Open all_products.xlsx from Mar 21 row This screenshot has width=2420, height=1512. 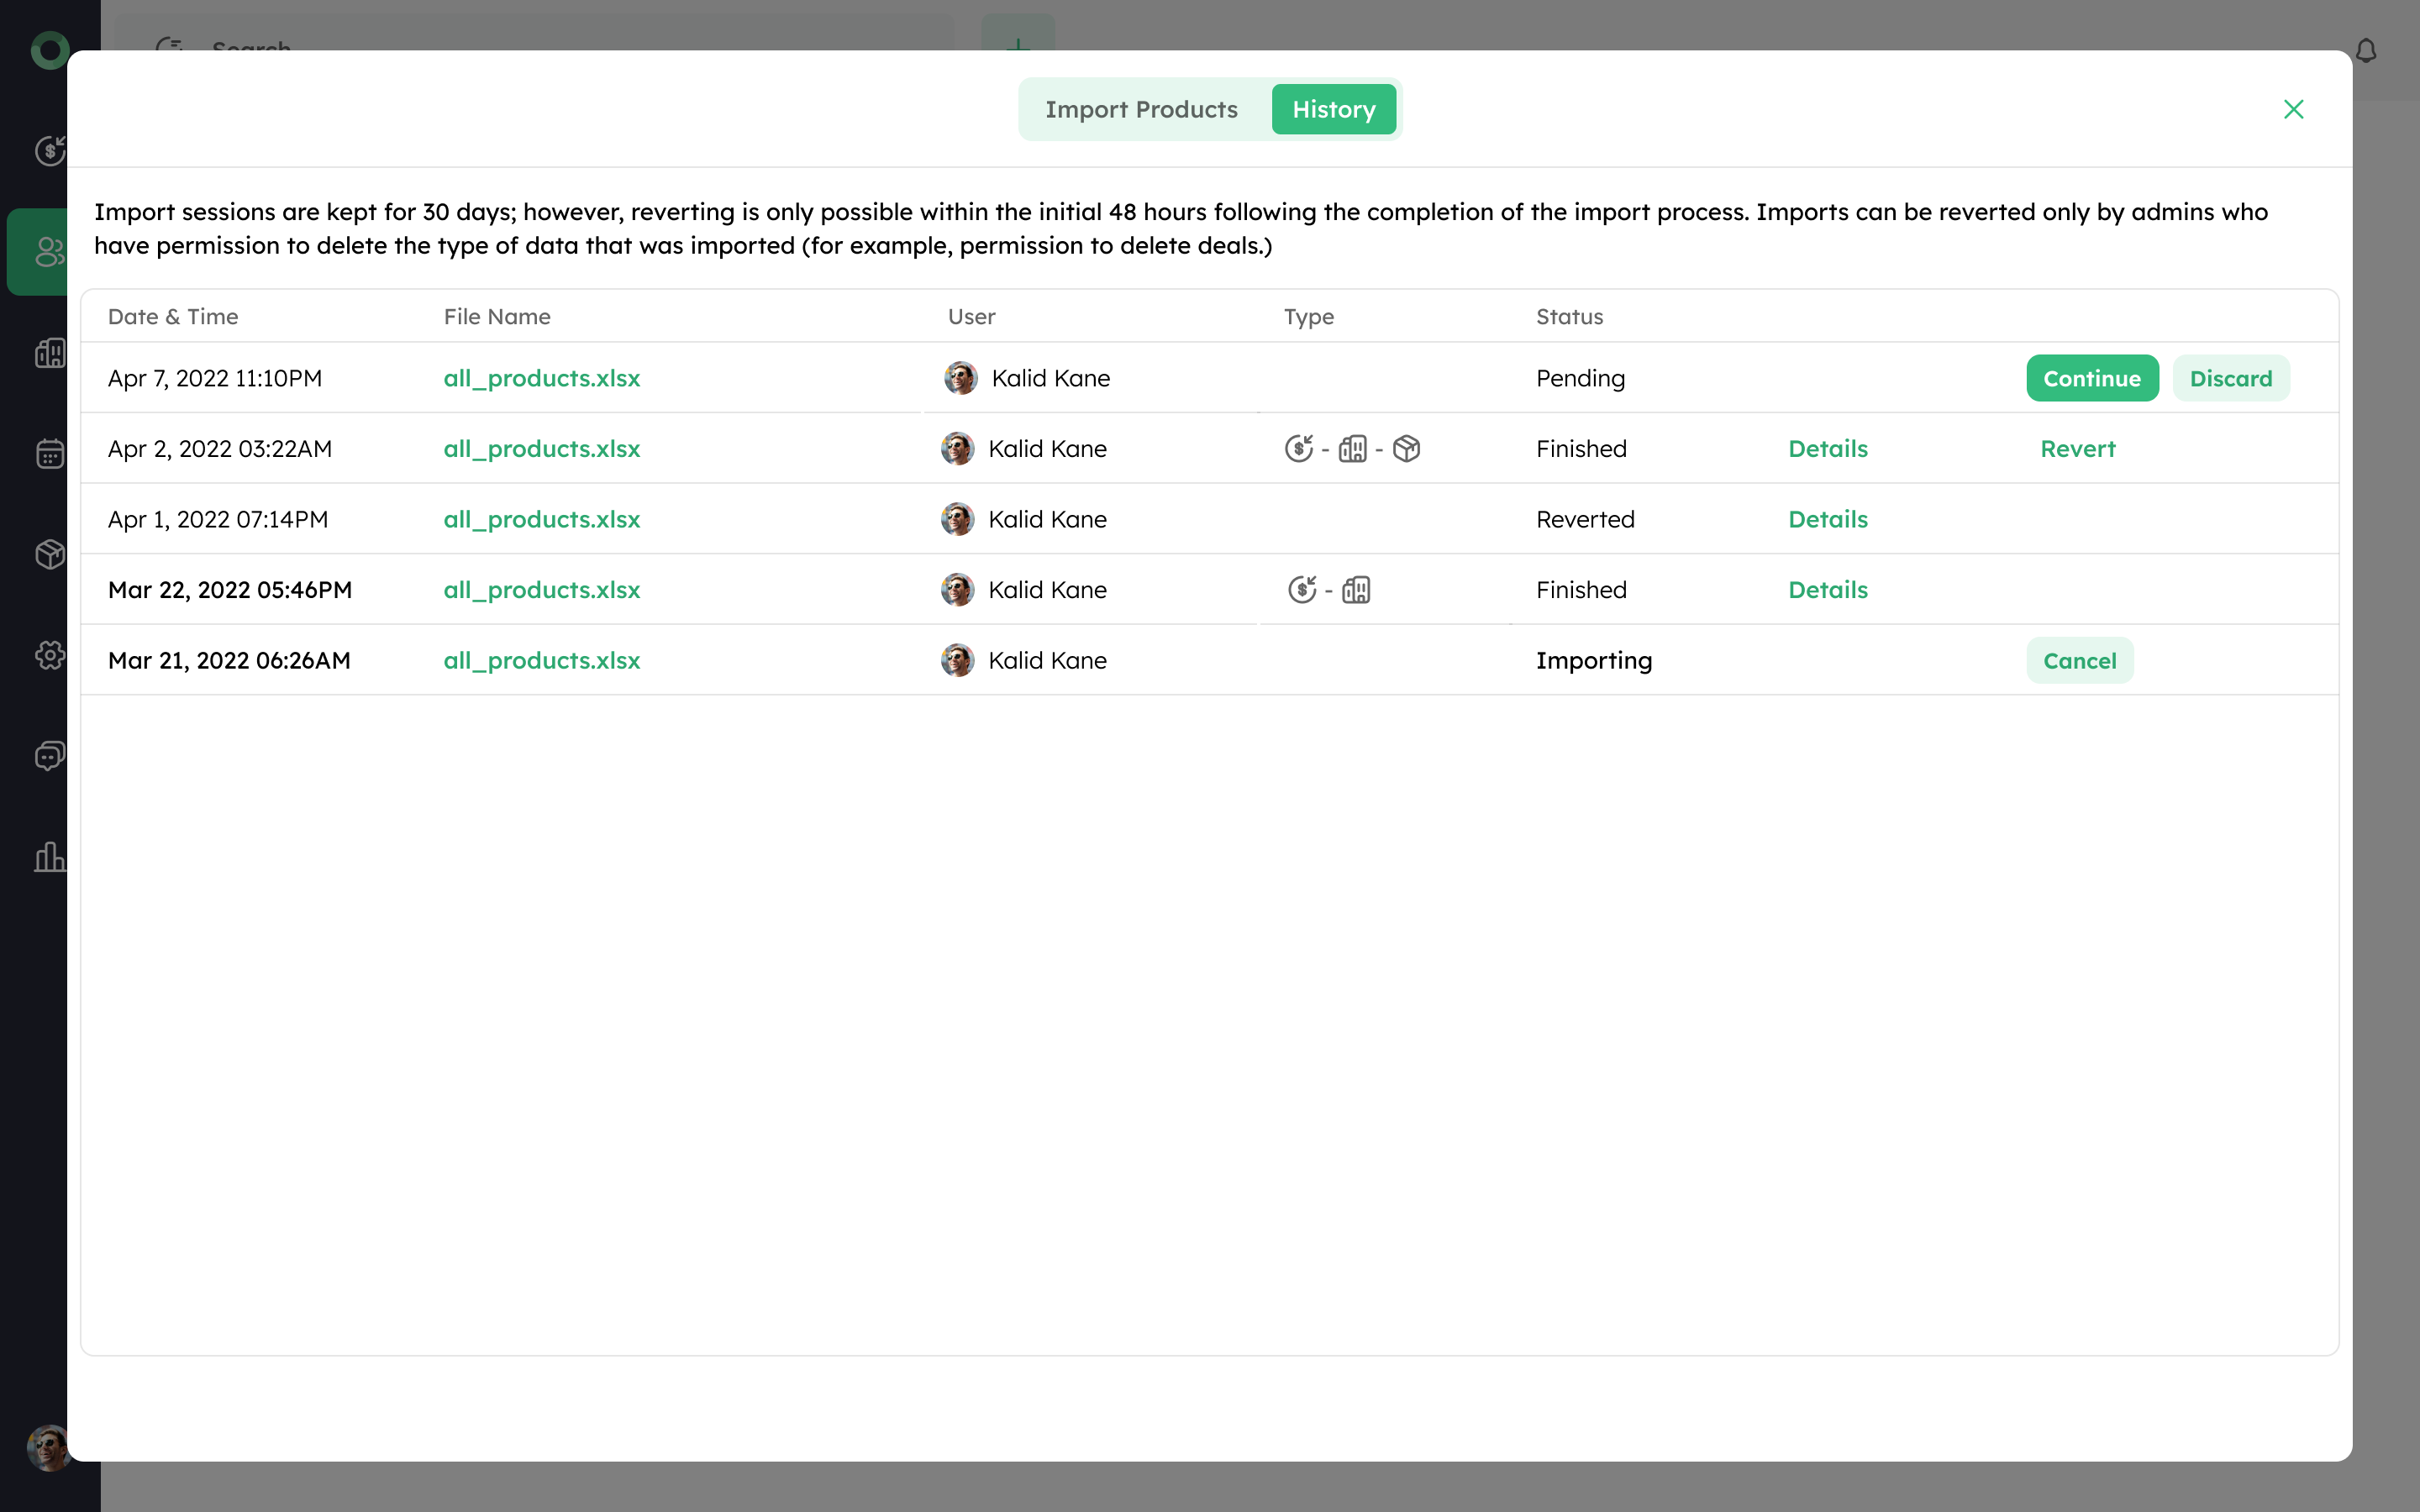542,660
